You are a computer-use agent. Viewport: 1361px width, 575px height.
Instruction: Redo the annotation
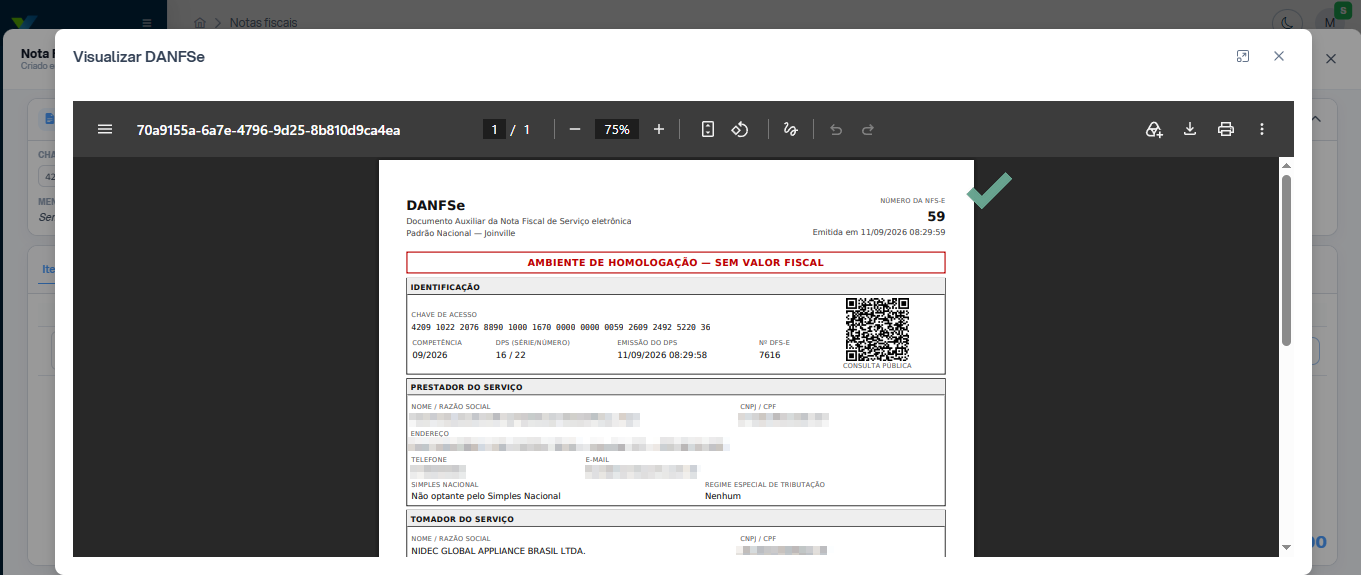(868, 129)
